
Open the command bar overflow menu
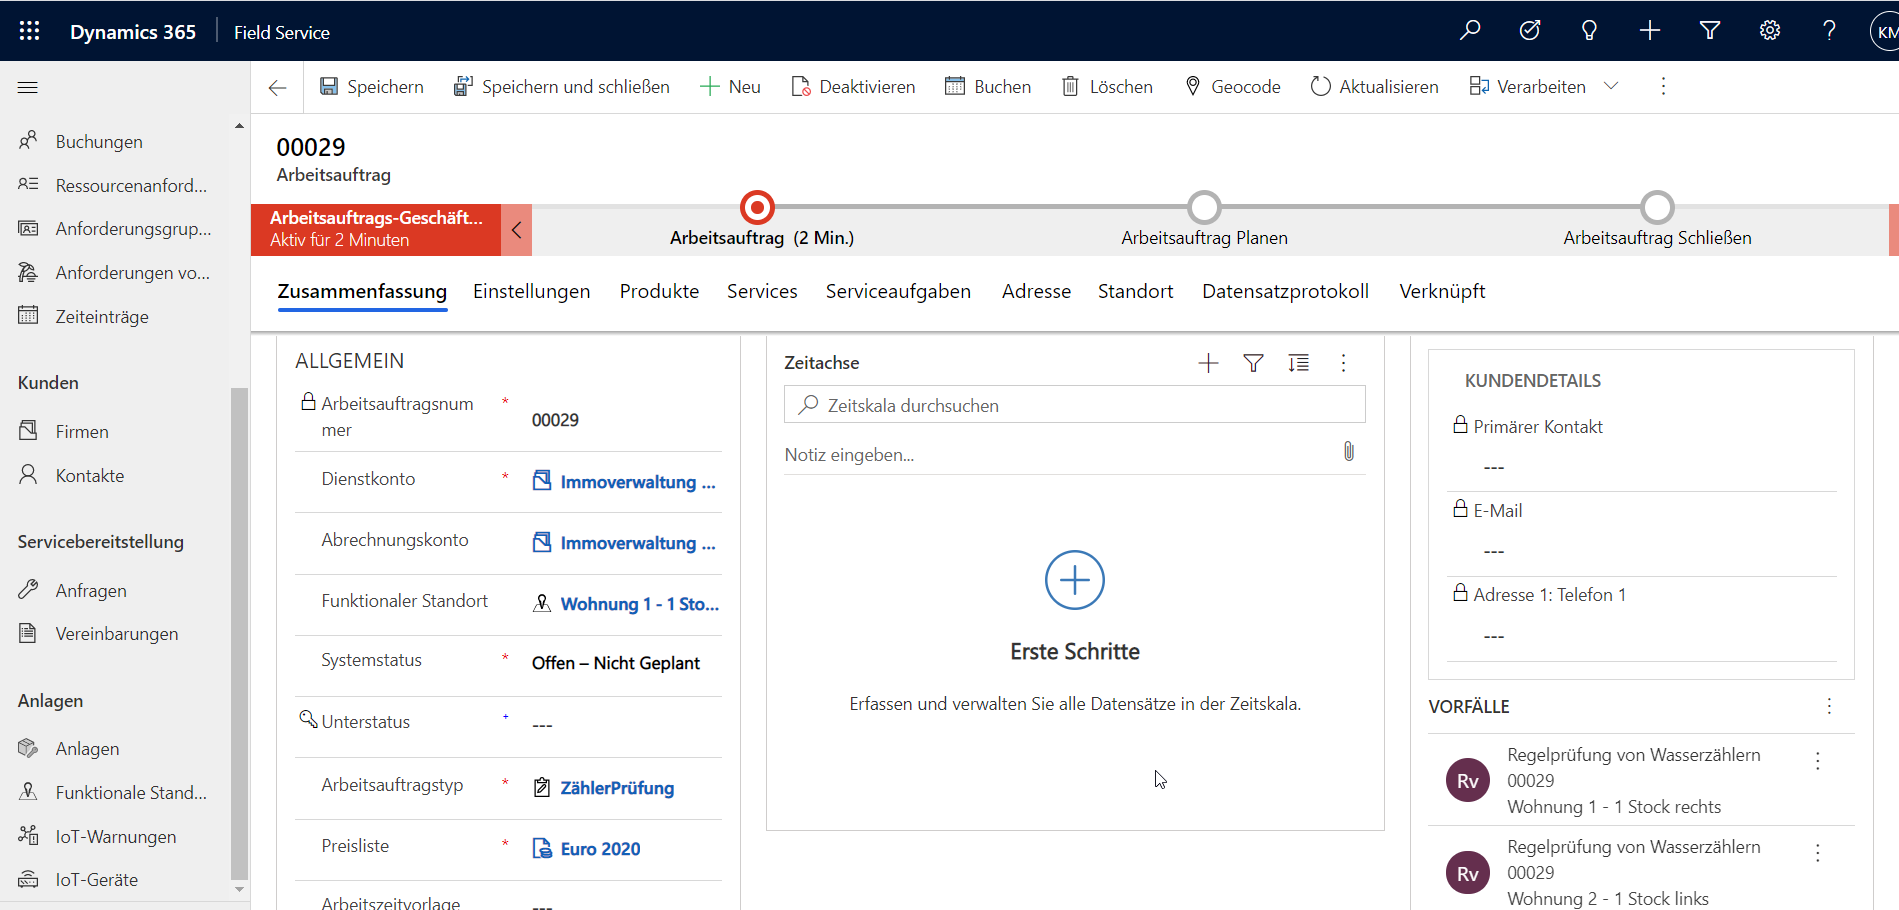coord(1663,87)
